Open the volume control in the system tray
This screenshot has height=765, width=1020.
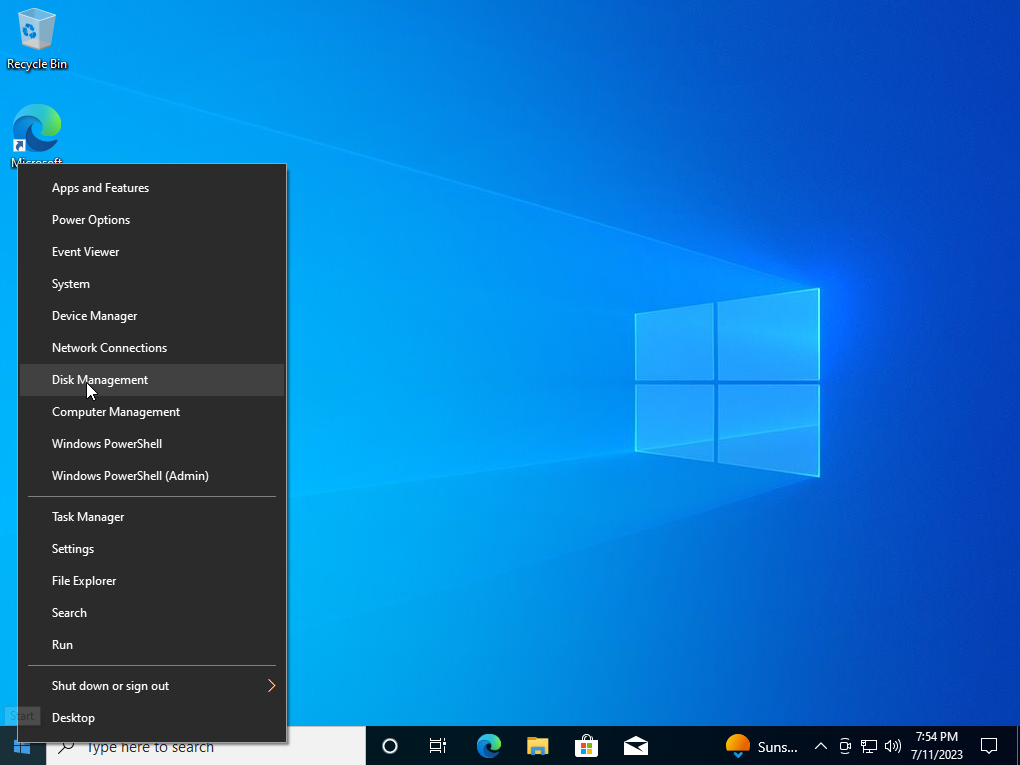pyautogui.click(x=892, y=745)
